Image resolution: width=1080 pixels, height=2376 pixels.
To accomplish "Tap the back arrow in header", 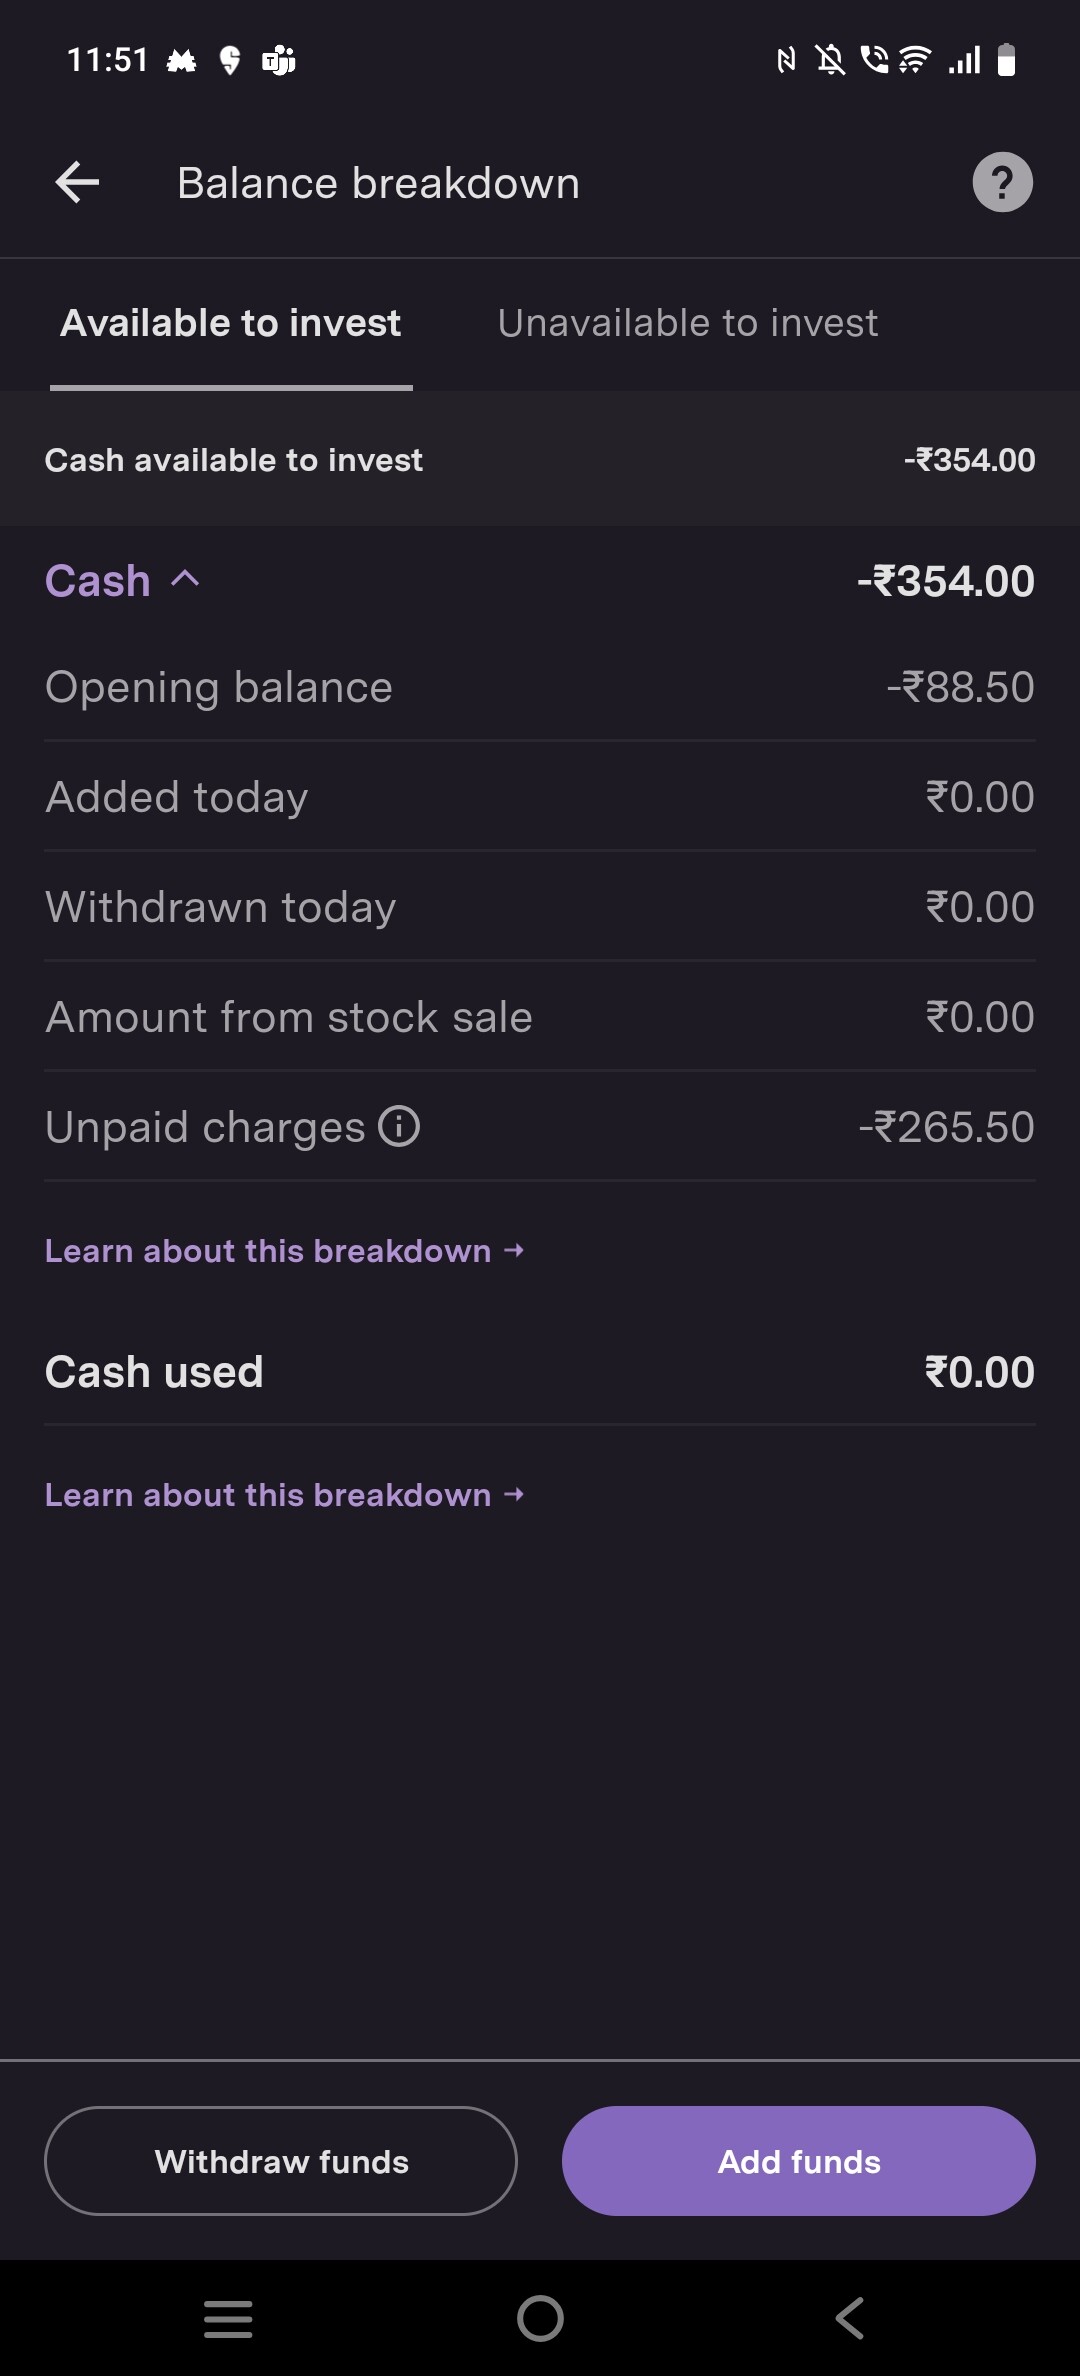I will pyautogui.click(x=77, y=183).
